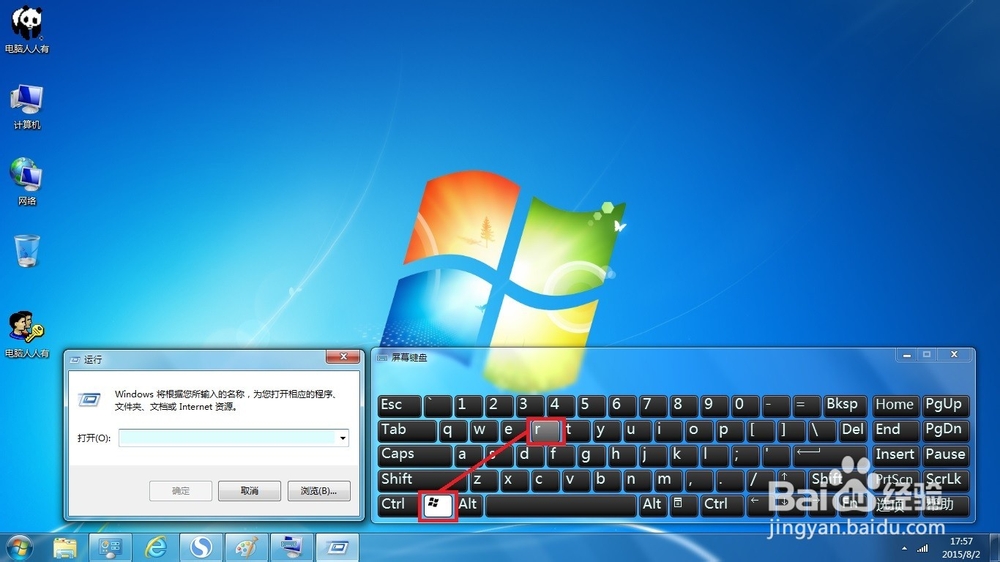
Task: Open the 网络 desktop icon
Action: [x=27, y=181]
